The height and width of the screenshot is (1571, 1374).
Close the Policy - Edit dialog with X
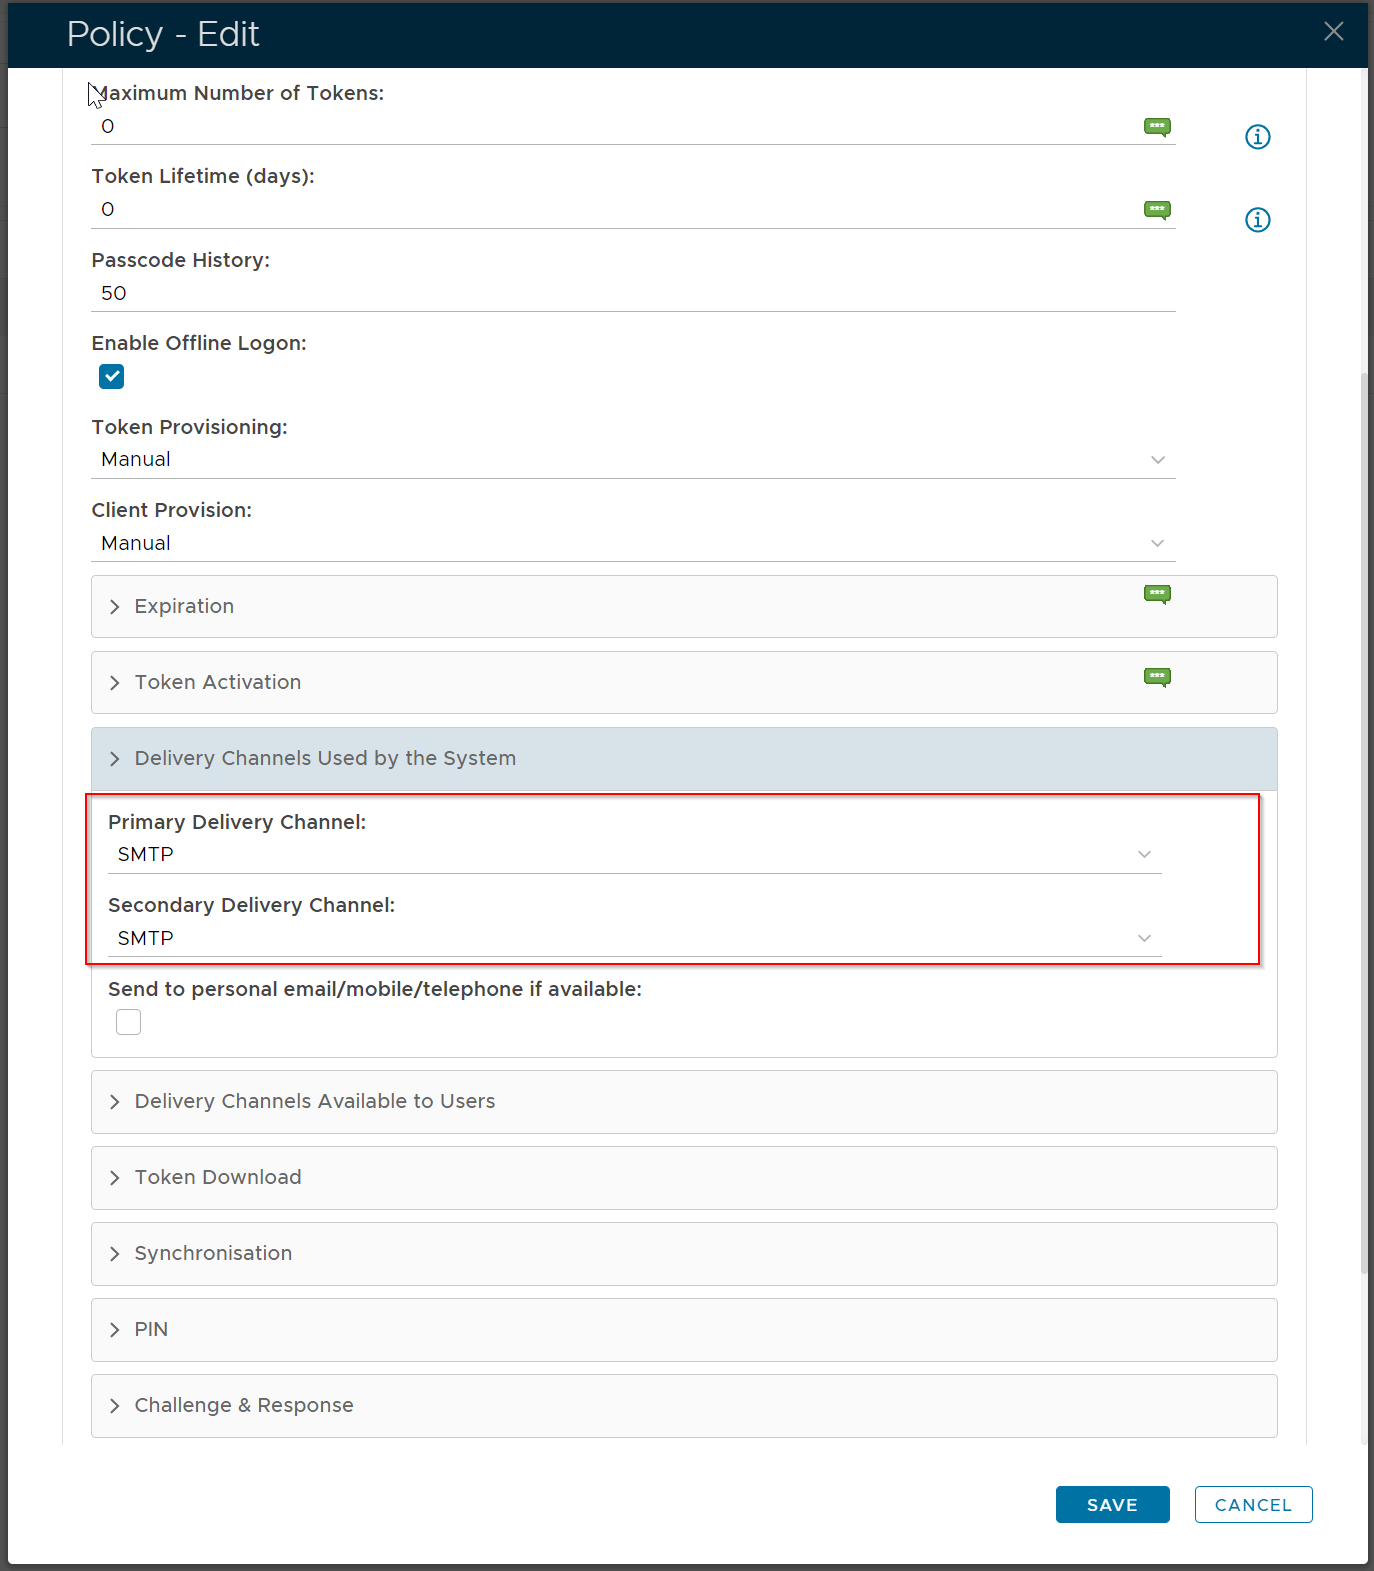[1333, 32]
